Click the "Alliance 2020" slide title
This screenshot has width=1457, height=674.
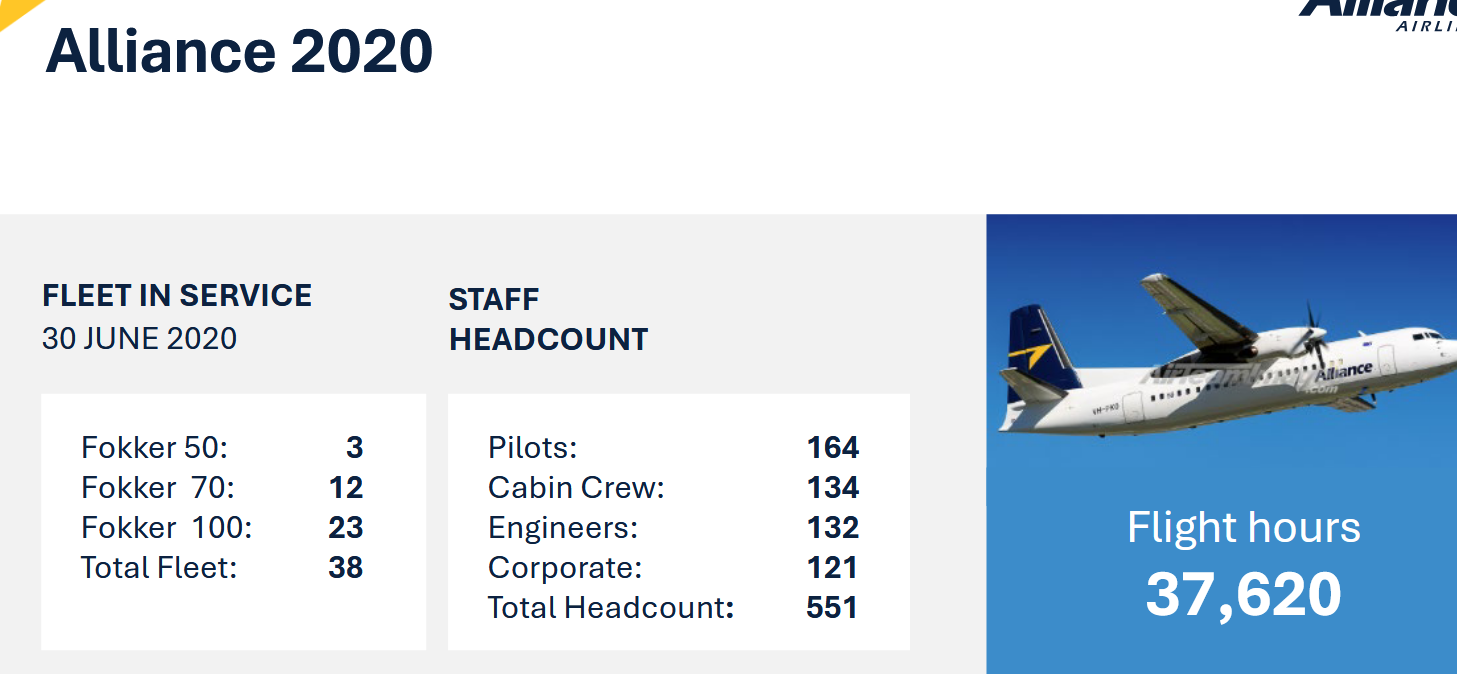tap(239, 51)
